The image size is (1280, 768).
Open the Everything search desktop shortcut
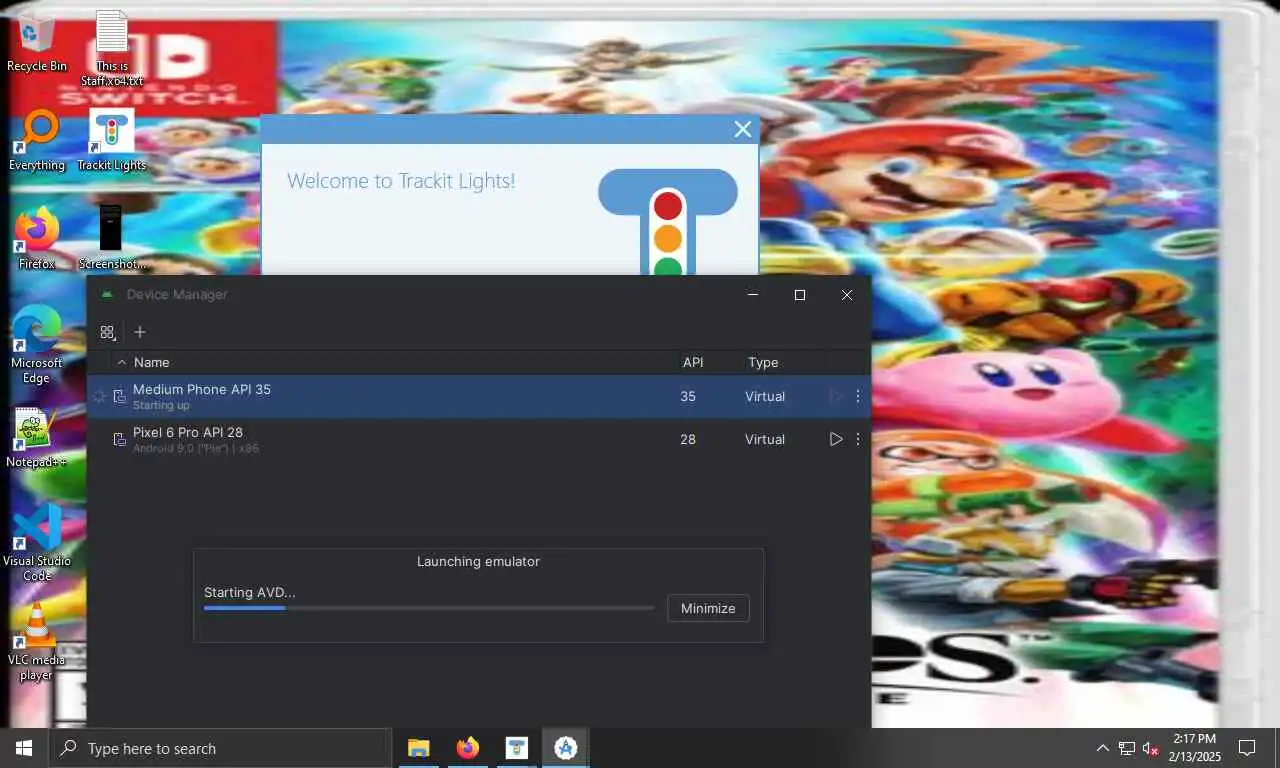(37, 141)
